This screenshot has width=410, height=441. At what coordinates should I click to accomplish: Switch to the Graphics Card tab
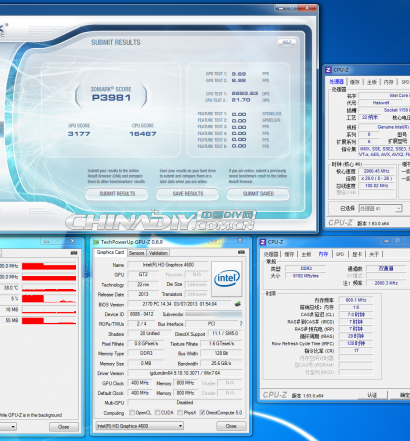point(110,252)
